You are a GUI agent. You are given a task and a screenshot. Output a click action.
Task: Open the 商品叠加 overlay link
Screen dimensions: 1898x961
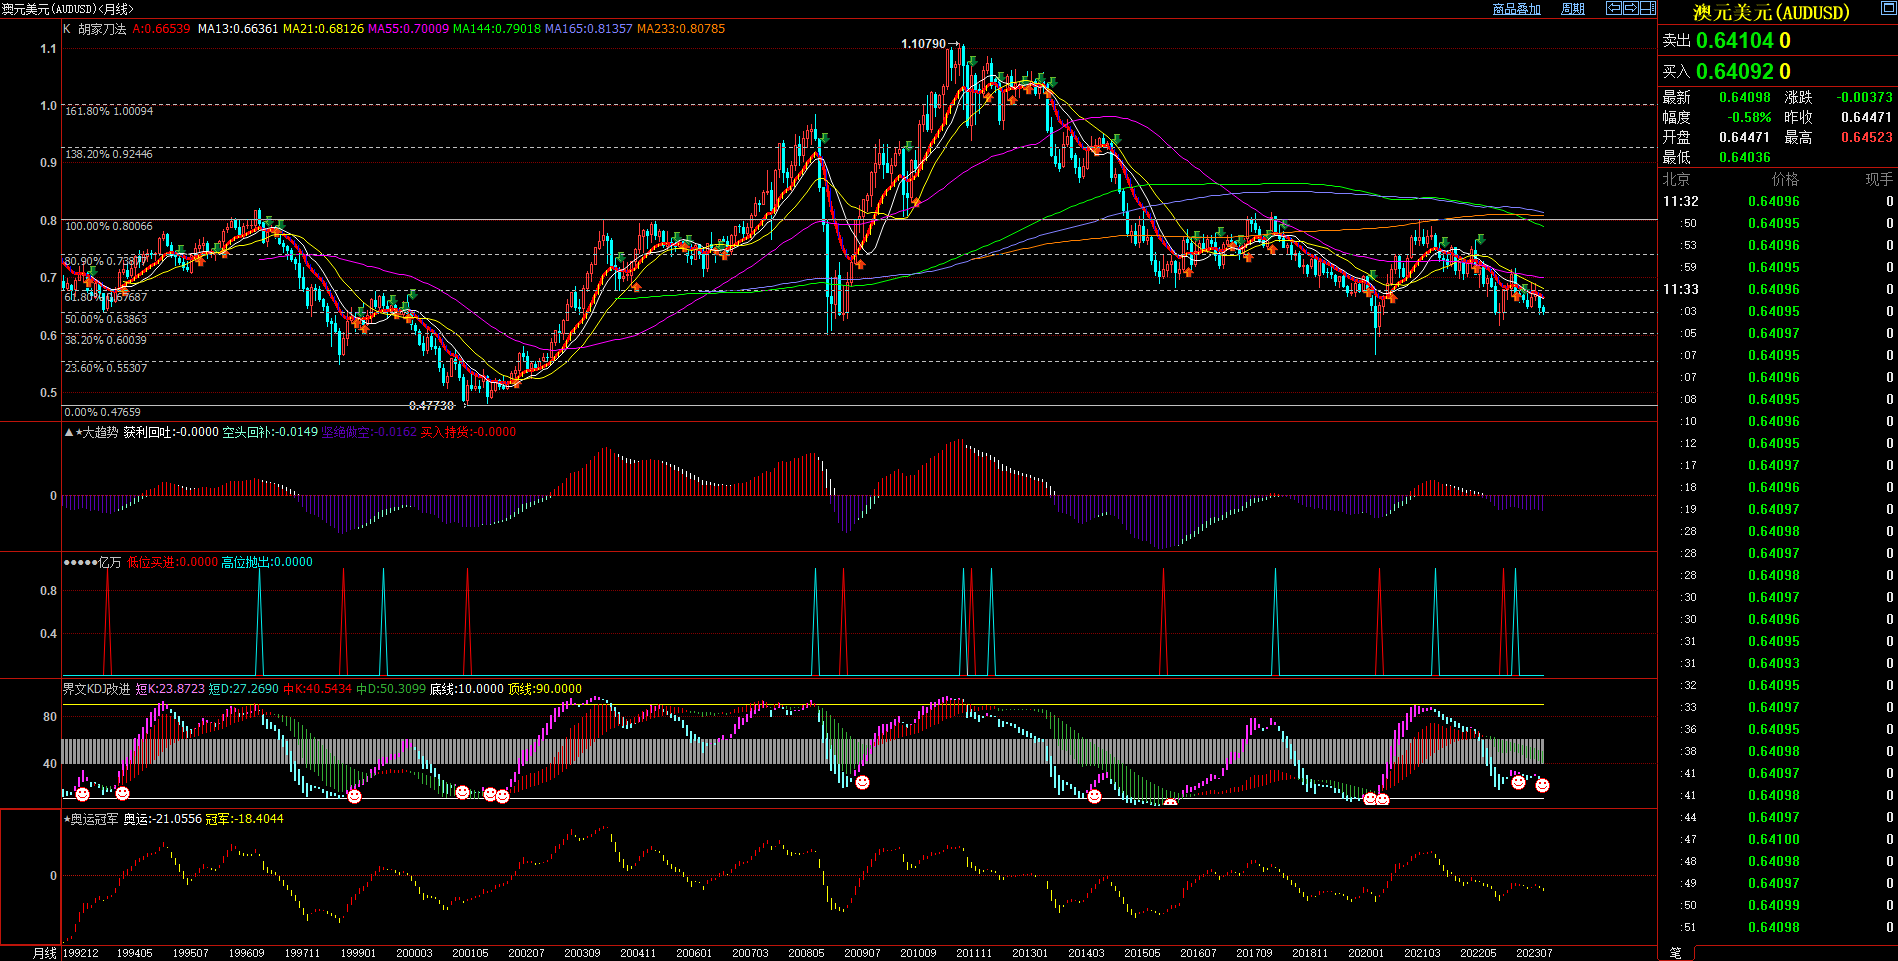[x=1516, y=9]
